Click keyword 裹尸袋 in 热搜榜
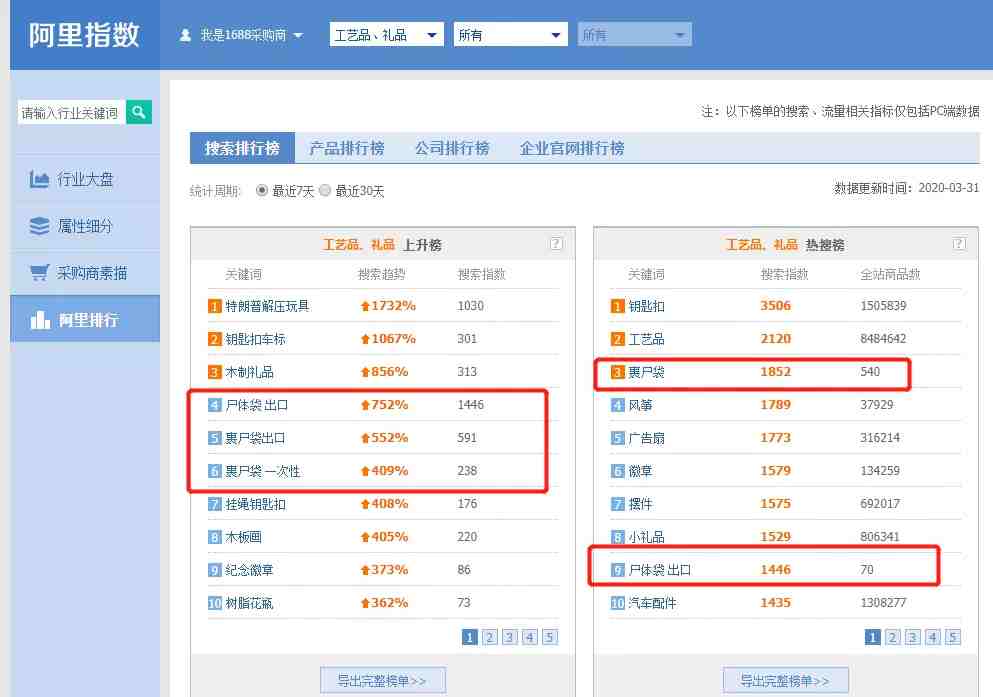The height and width of the screenshot is (697, 993). click(x=646, y=372)
